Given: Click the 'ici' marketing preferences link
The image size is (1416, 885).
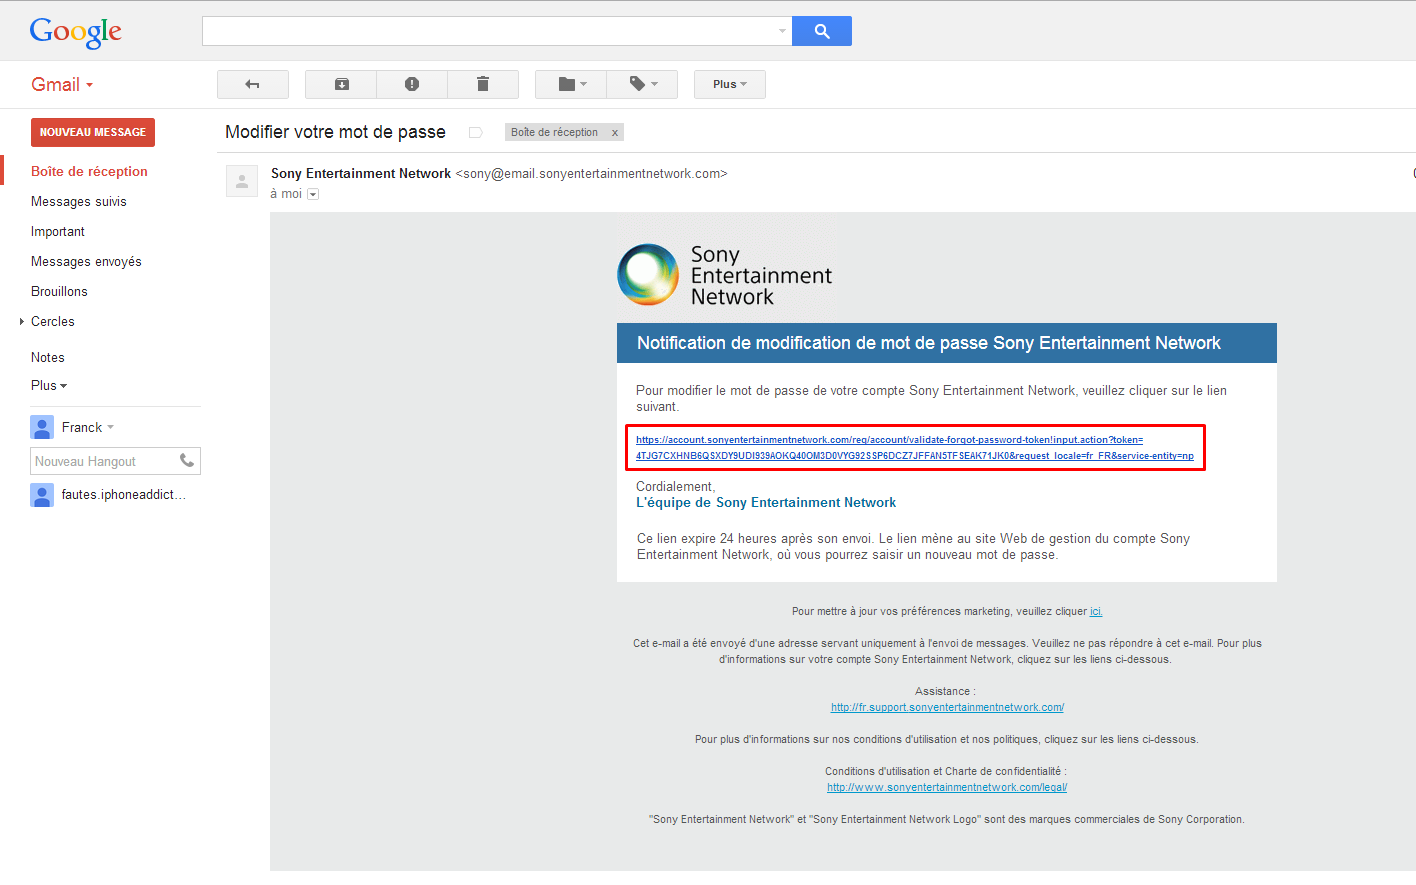Looking at the screenshot, I should [x=1096, y=611].
